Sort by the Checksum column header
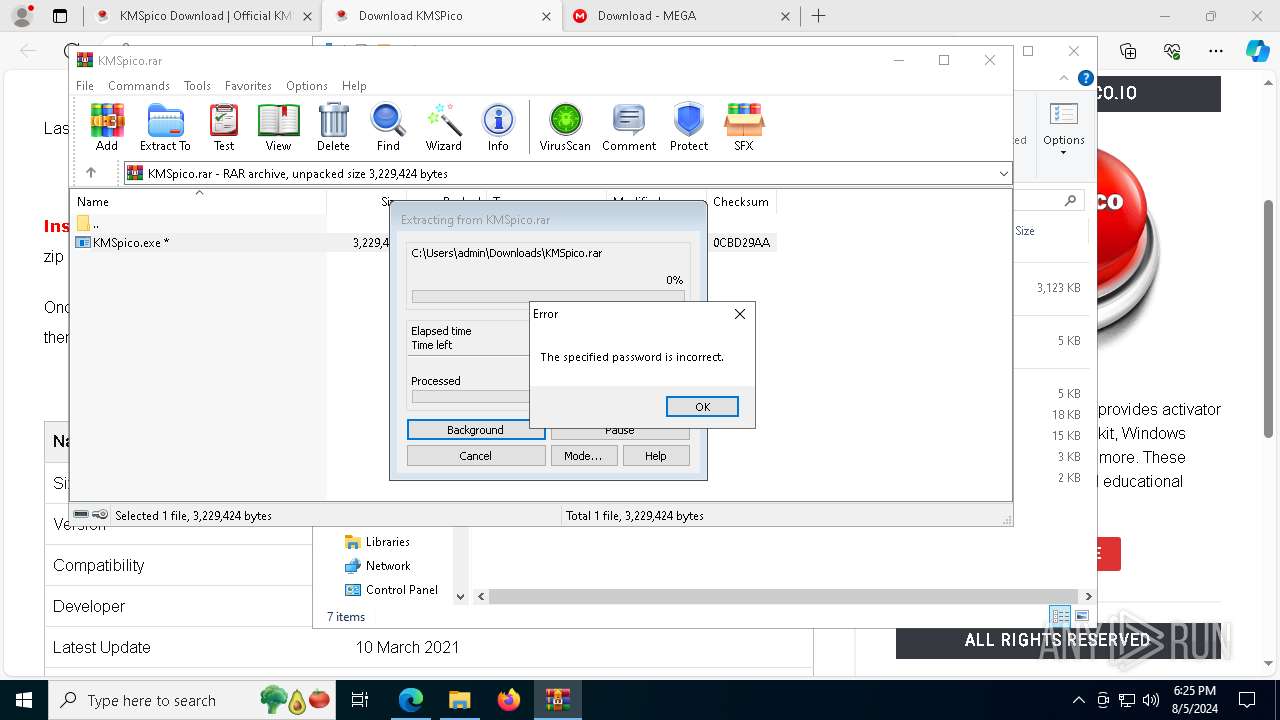 [741, 202]
